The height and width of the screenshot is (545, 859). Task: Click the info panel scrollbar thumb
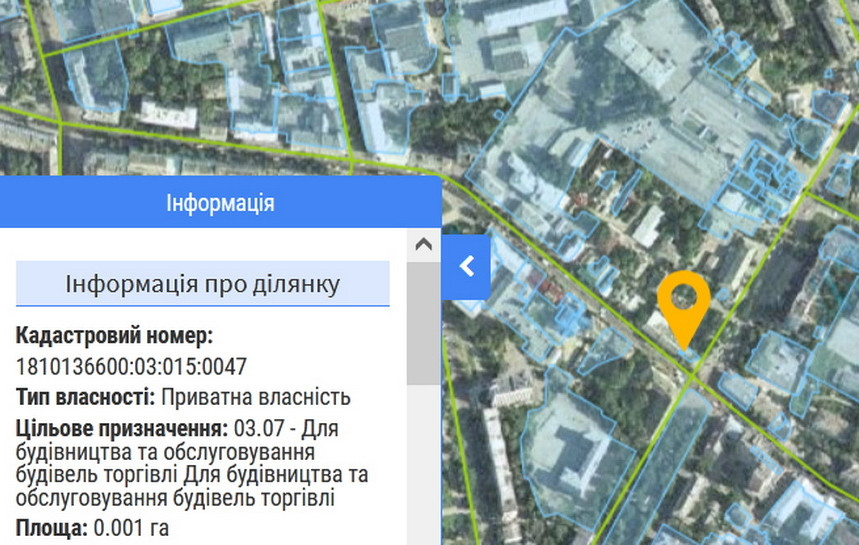423,322
